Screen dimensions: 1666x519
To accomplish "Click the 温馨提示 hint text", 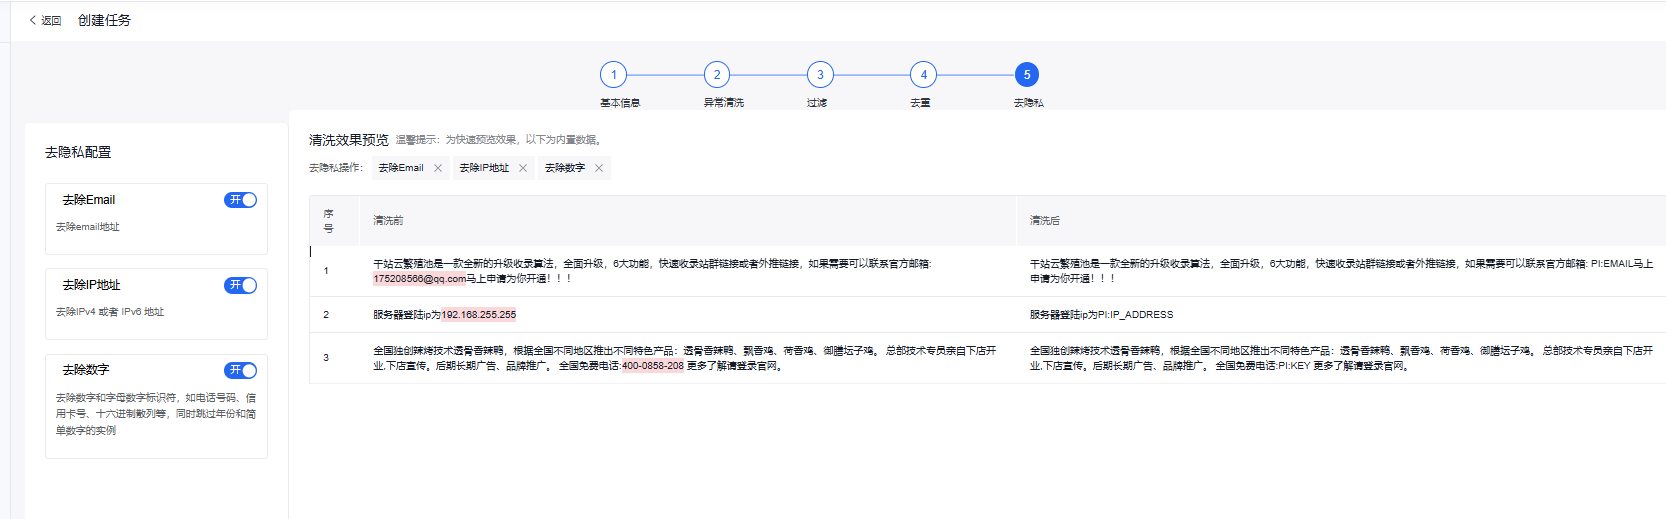I will (x=499, y=140).
